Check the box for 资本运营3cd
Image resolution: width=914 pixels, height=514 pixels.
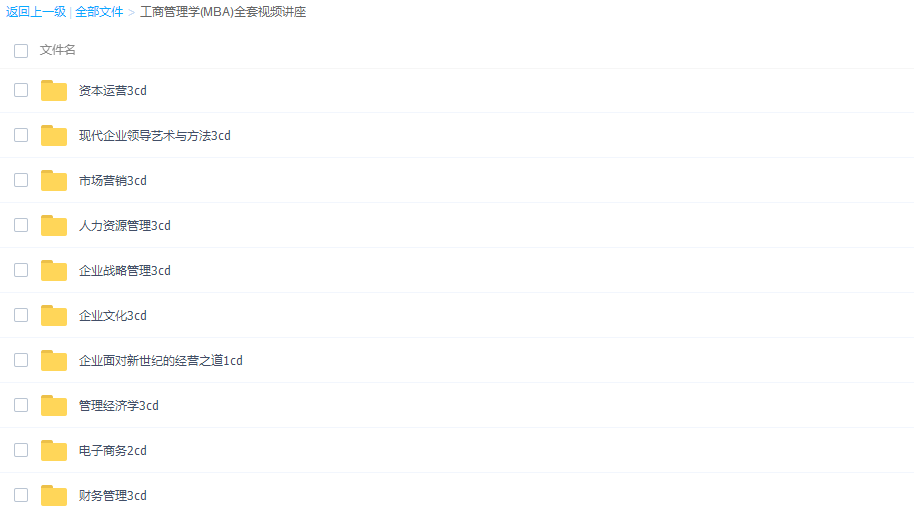pyautogui.click(x=21, y=90)
